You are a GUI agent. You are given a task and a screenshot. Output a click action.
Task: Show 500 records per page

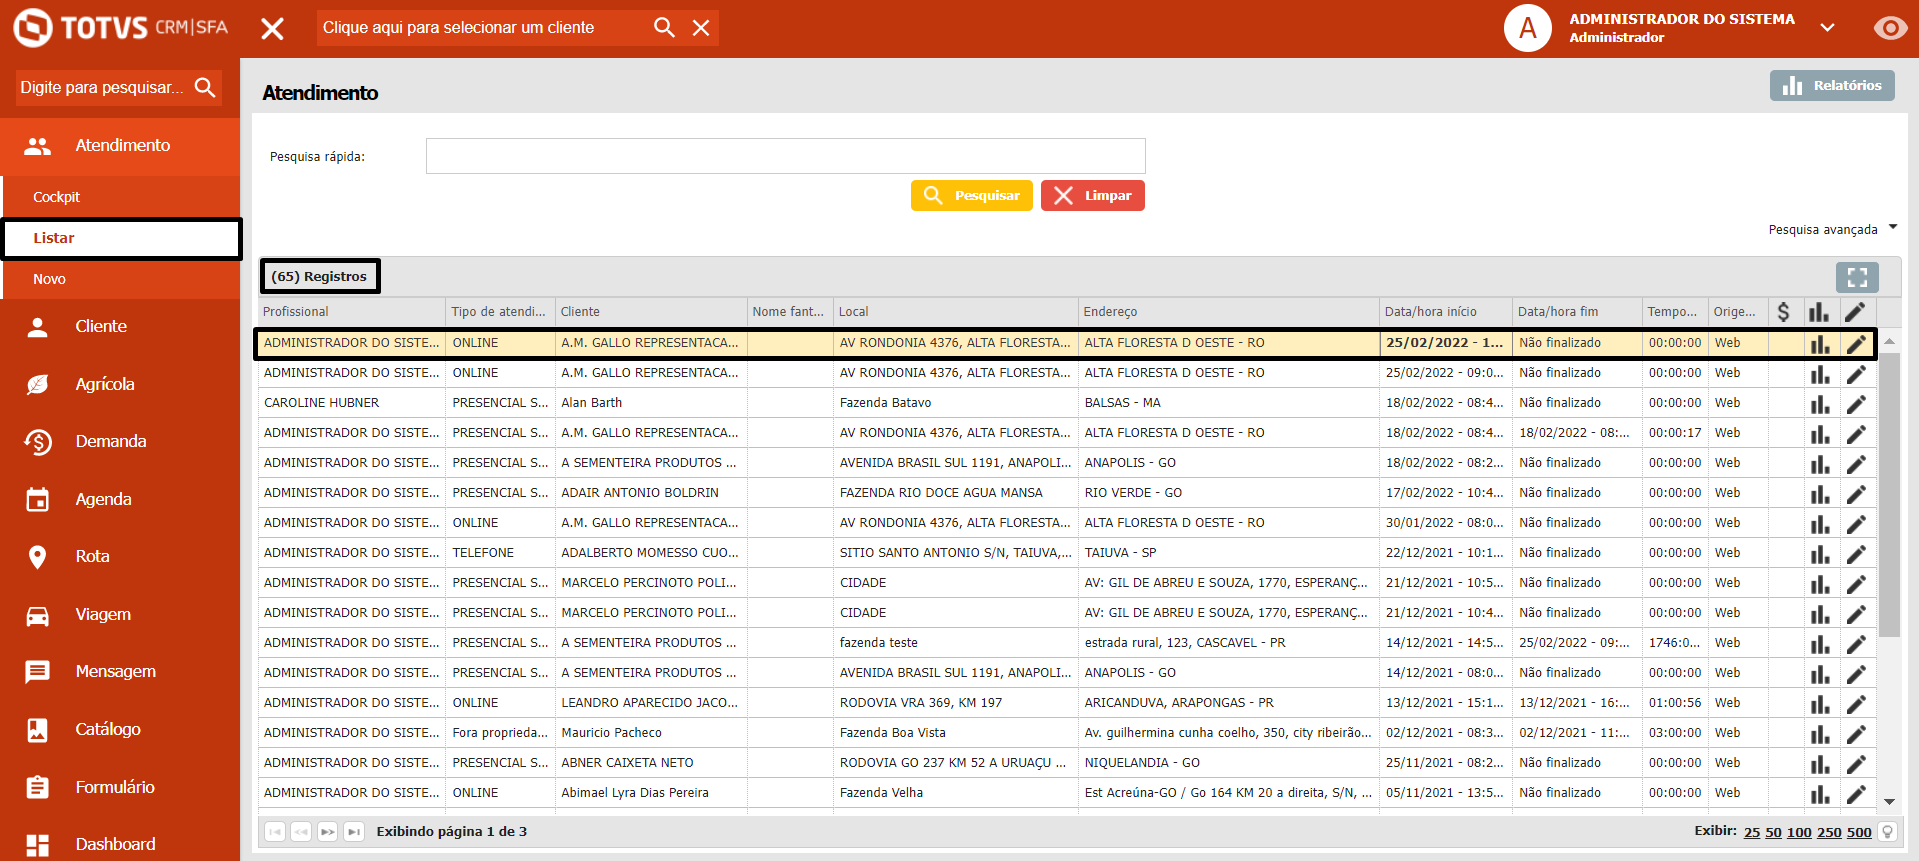[1859, 832]
